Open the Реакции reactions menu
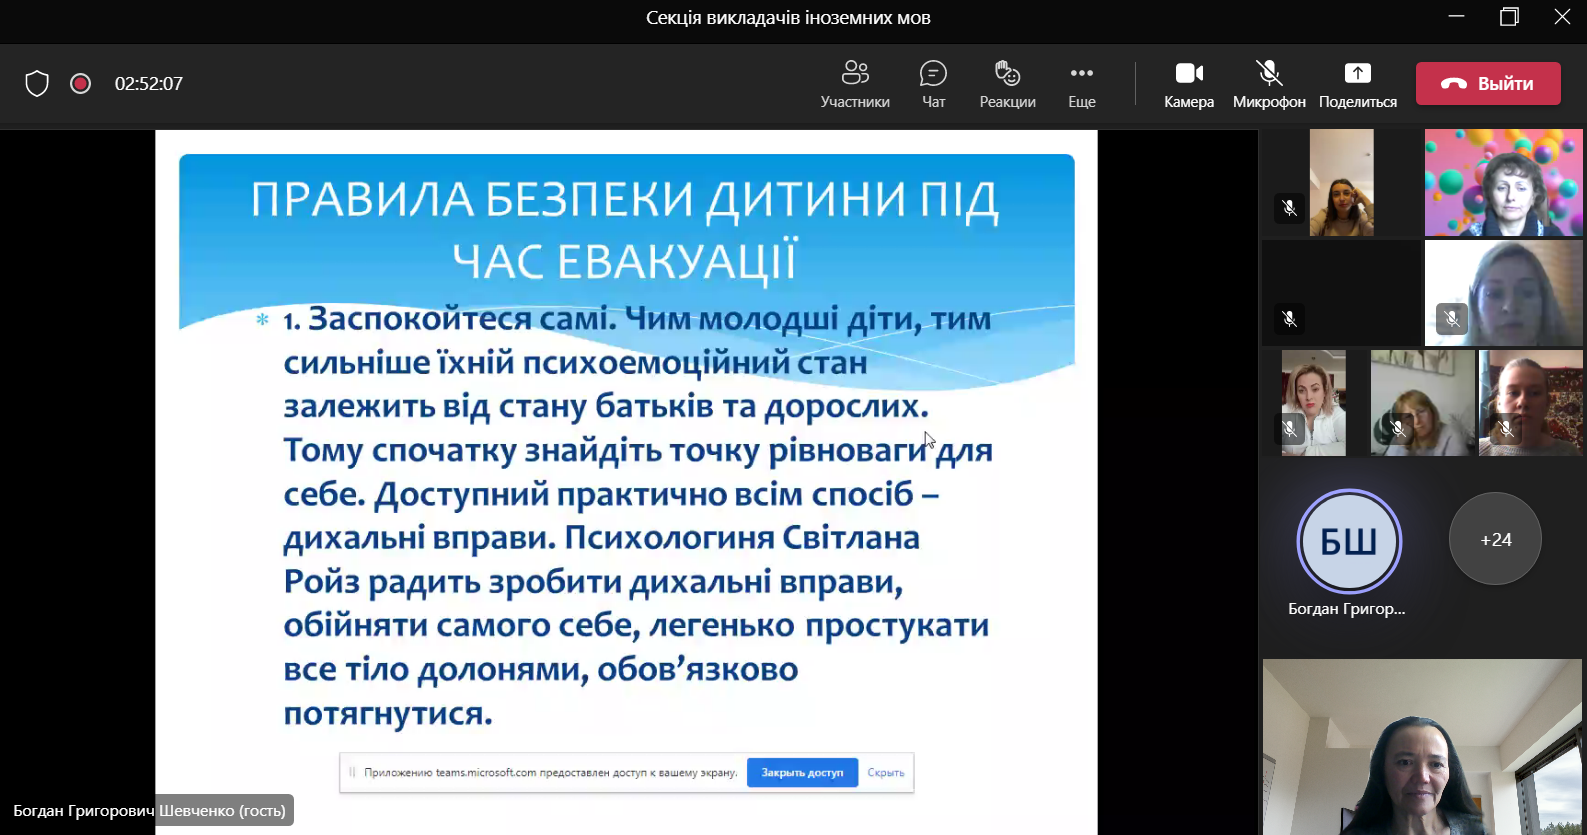Image resolution: width=1587 pixels, height=835 pixels. (x=1007, y=84)
